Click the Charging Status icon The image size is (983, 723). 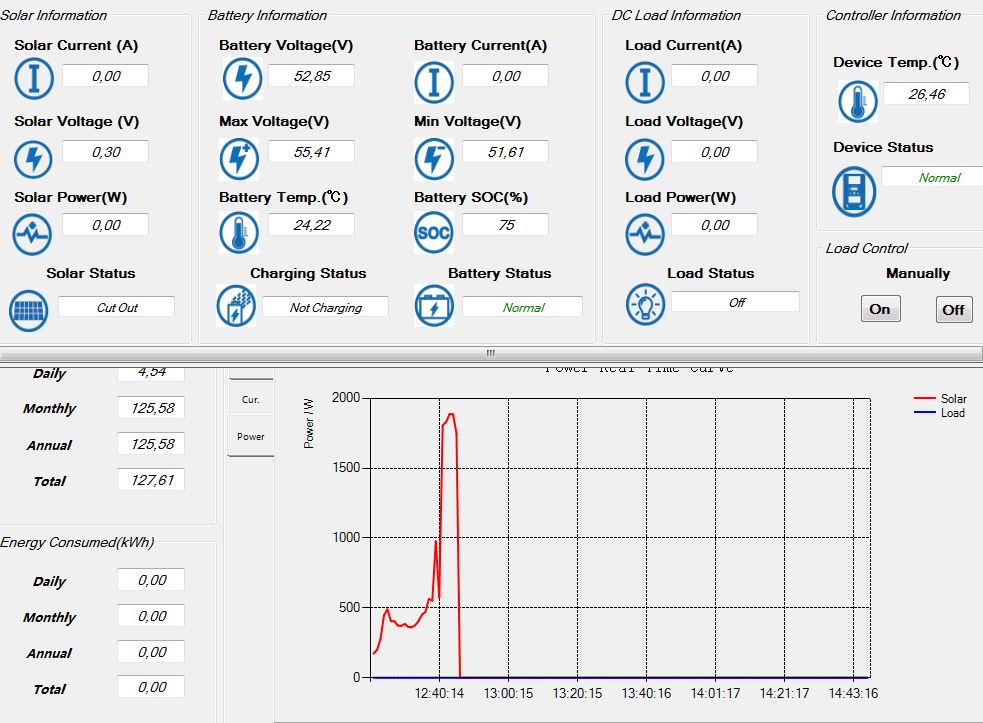coord(236,307)
